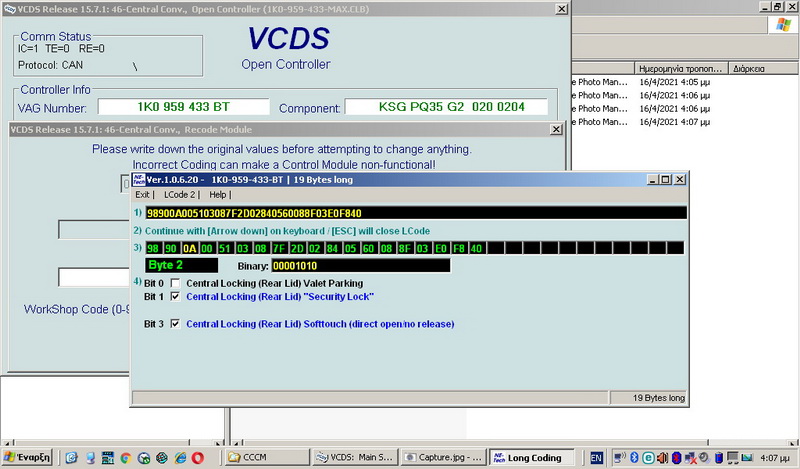
Task: Open wireless network tray icon
Action: click(x=620, y=458)
